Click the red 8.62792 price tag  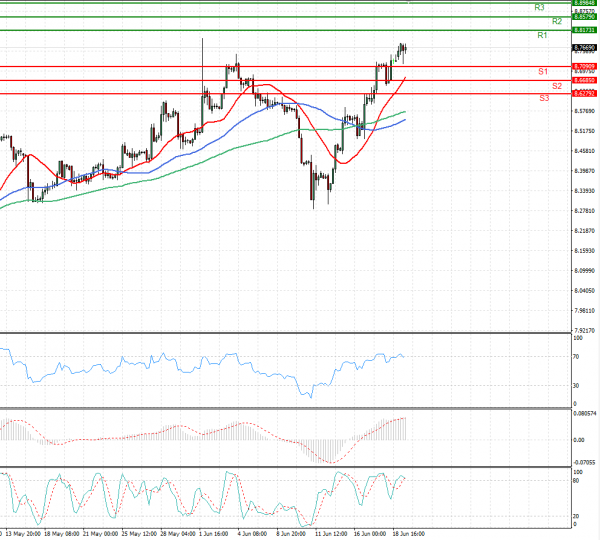pos(584,93)
